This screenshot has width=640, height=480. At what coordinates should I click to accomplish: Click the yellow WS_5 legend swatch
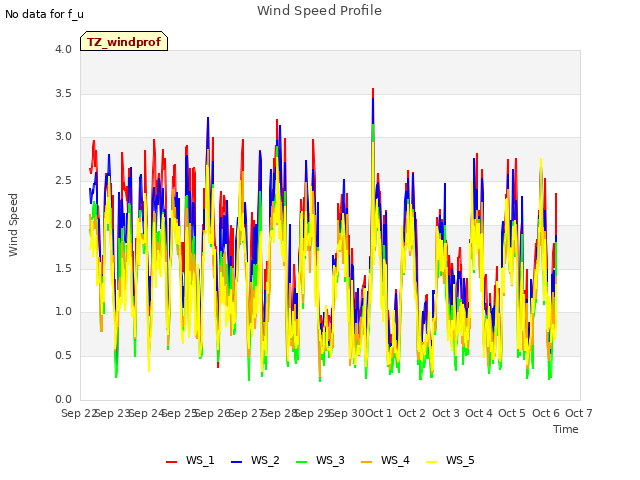[431, 462]
